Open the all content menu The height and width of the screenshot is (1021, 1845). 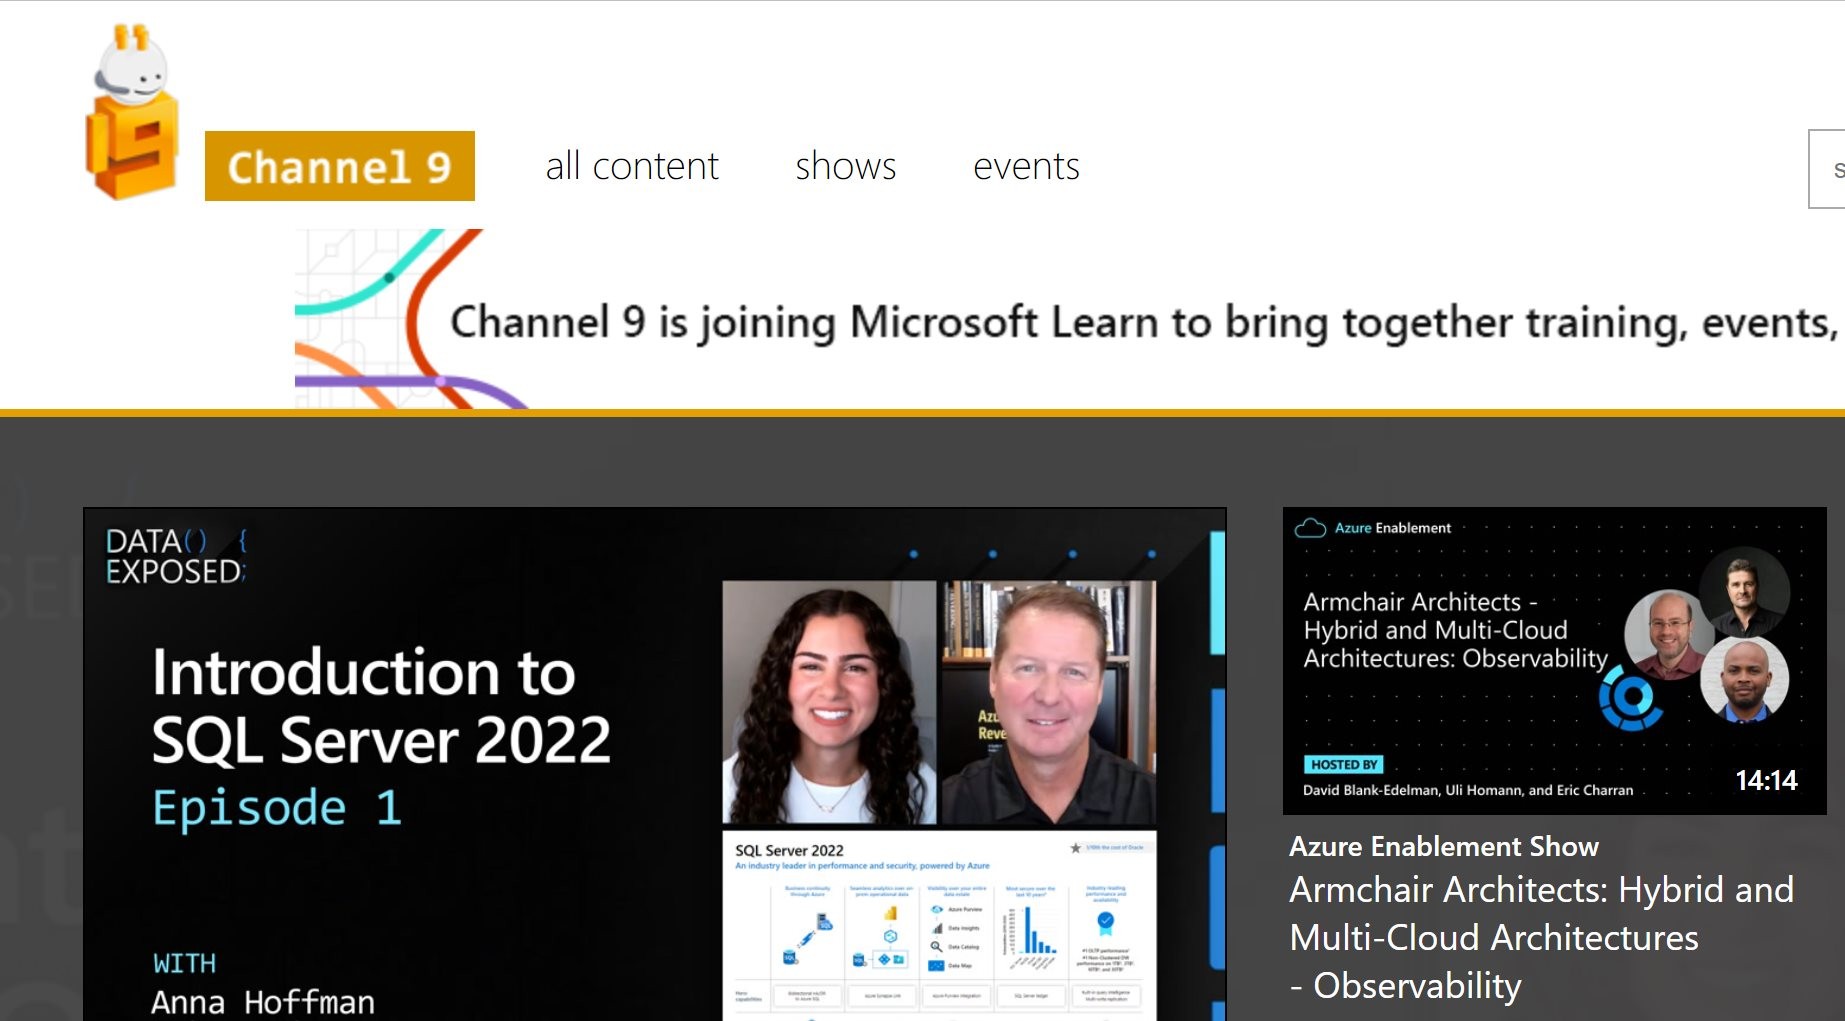632,166
